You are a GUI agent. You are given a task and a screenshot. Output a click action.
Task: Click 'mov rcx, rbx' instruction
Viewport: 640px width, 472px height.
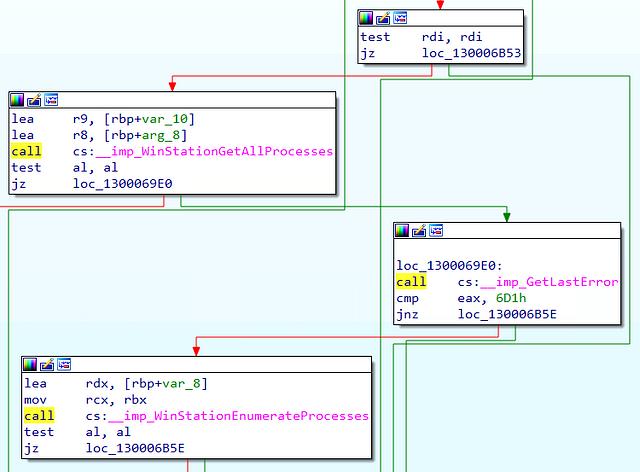click(x=85, y=400)
